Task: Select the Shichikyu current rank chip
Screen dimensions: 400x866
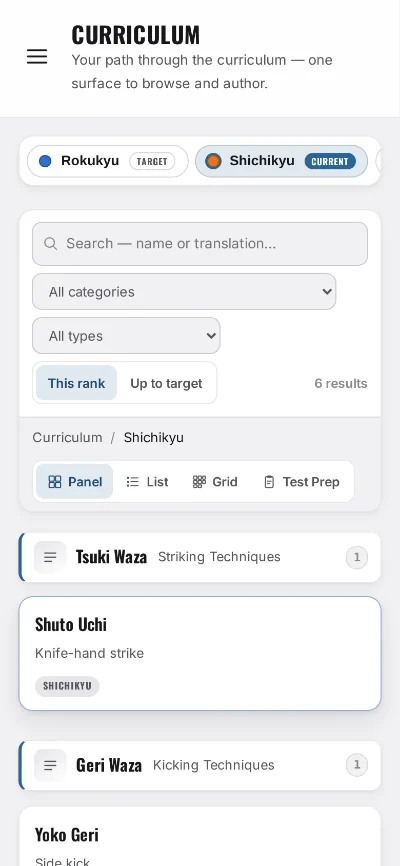Action: pos(281,161)
